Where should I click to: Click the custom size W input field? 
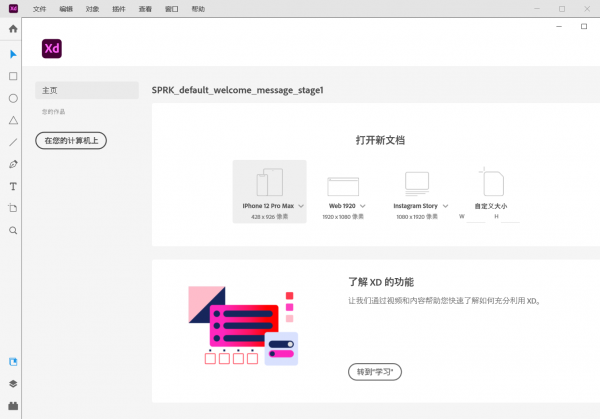click(x=476, y=216)
